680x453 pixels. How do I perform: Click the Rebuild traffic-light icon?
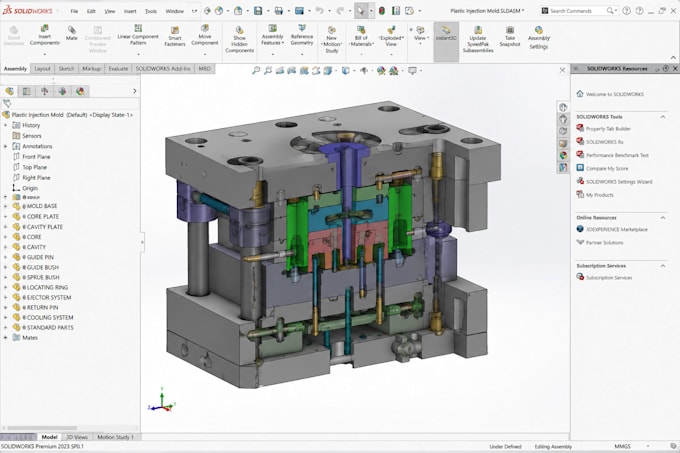(x=382, y=11)
